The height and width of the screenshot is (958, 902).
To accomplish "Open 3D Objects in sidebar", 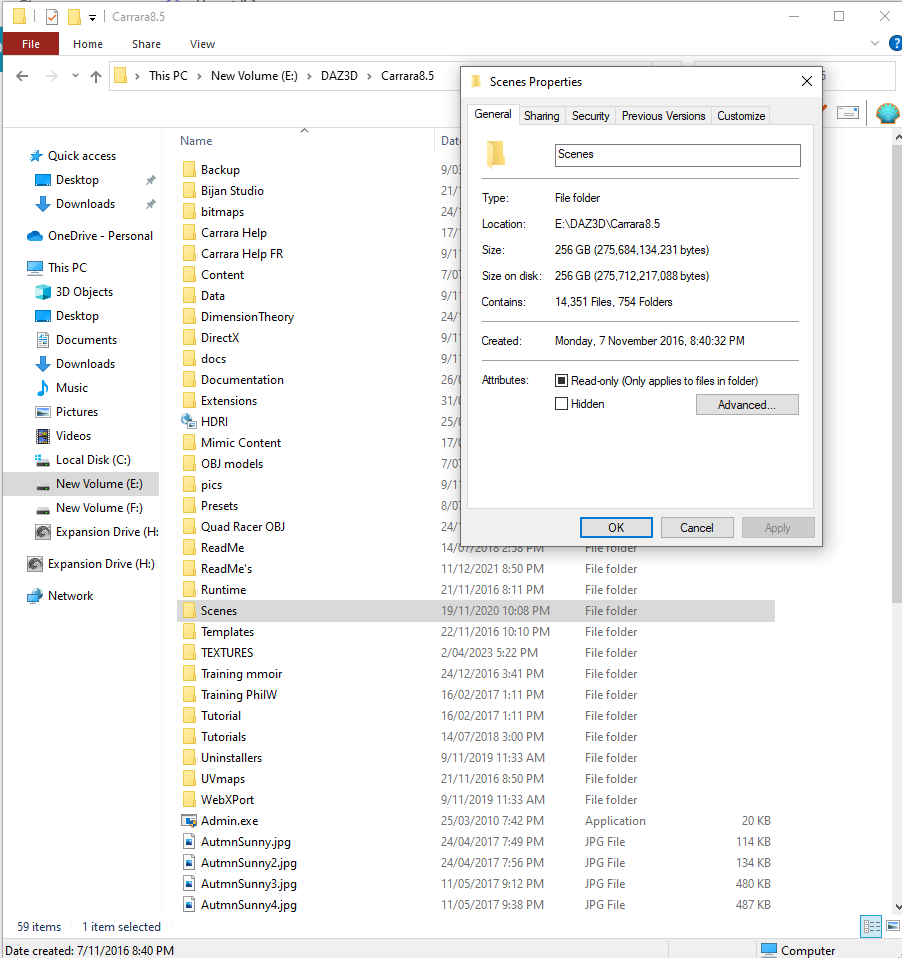I will click(x=84, y=291).
